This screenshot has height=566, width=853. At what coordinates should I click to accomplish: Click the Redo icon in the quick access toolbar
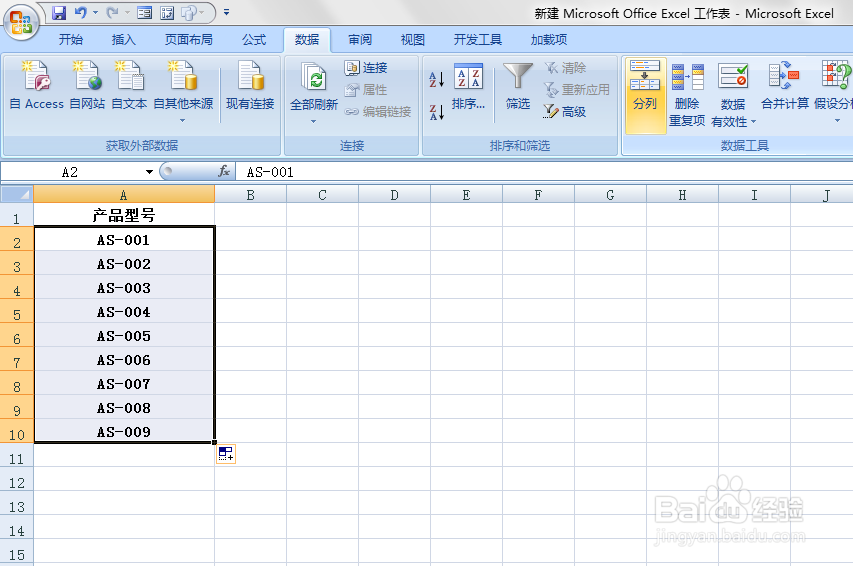tap(112, 12)
